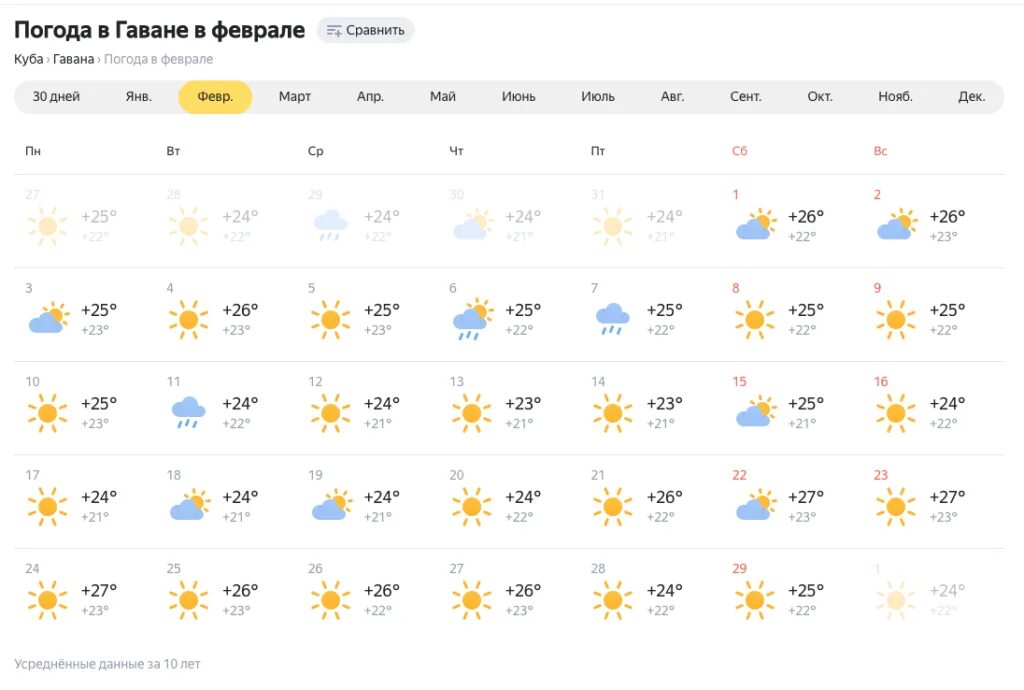Click the +27° temperature on February 24
Image resolution: width=1024 pixels, height=690 pixels.
point(99,591)
